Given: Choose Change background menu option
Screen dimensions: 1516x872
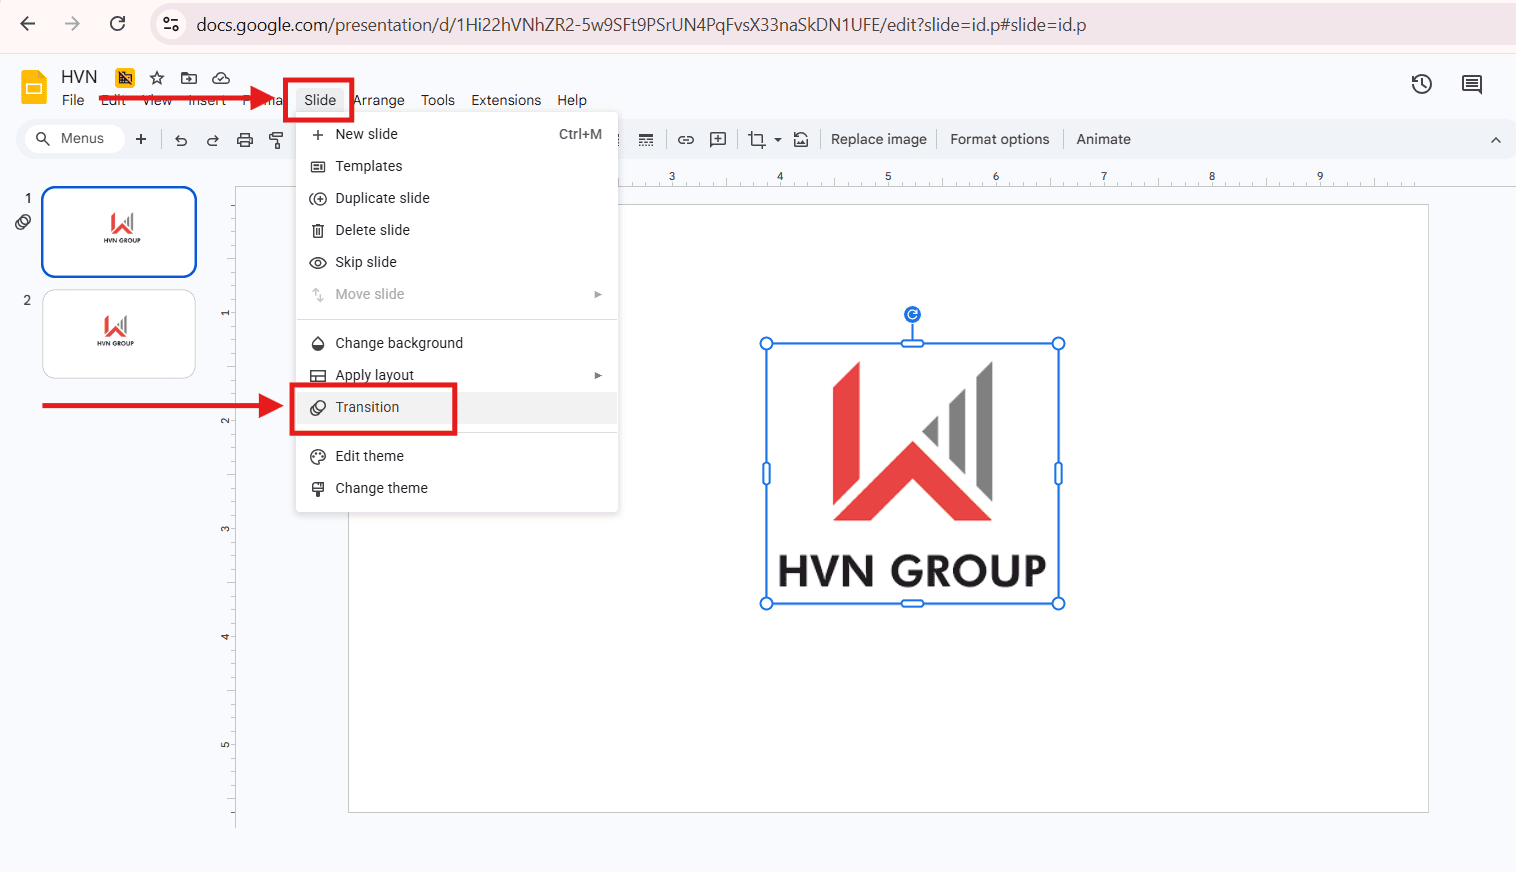Looking at the screenshot, I should point(399,343).
